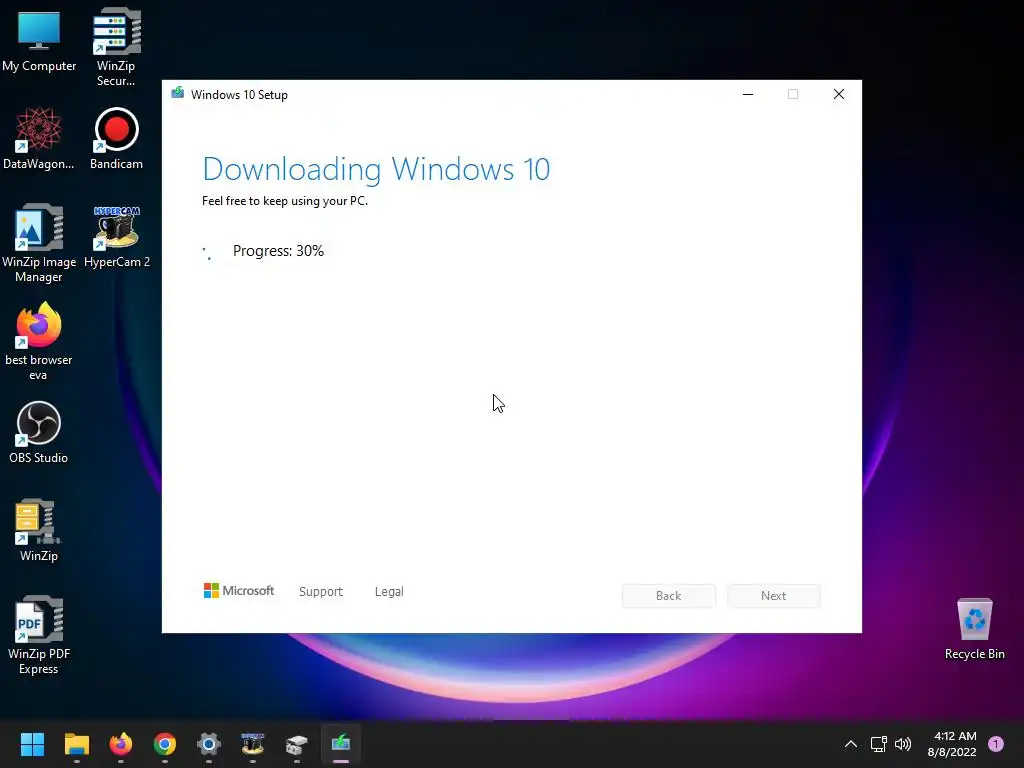Select Windows 10 Setup taskbar icon
Image resolution: width=1024 pixels, height=768 pixels.
341,744
